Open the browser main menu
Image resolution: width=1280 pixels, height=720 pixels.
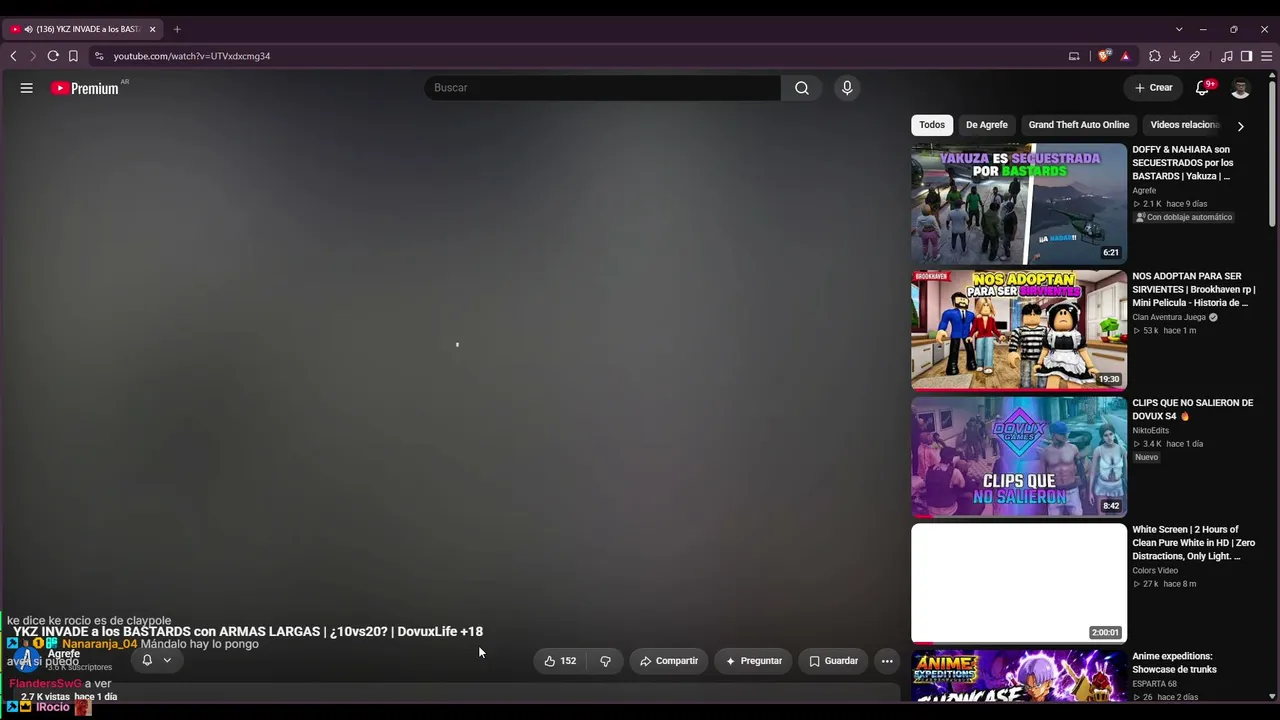point(1266,56)
